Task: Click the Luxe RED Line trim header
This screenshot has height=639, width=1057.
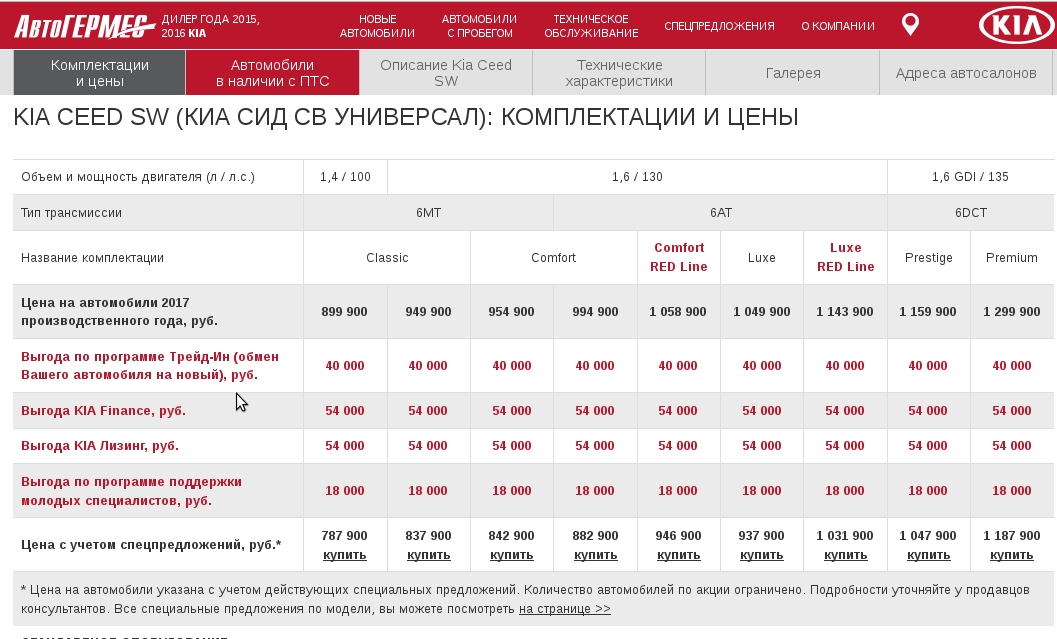Action: coord(845,257)
